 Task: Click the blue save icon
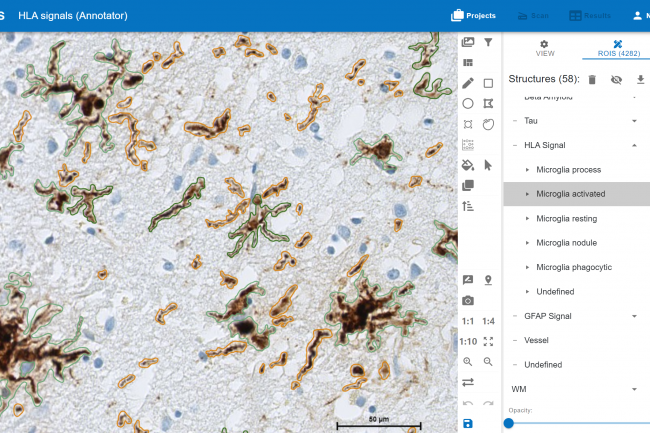click(x=468, y=424)
